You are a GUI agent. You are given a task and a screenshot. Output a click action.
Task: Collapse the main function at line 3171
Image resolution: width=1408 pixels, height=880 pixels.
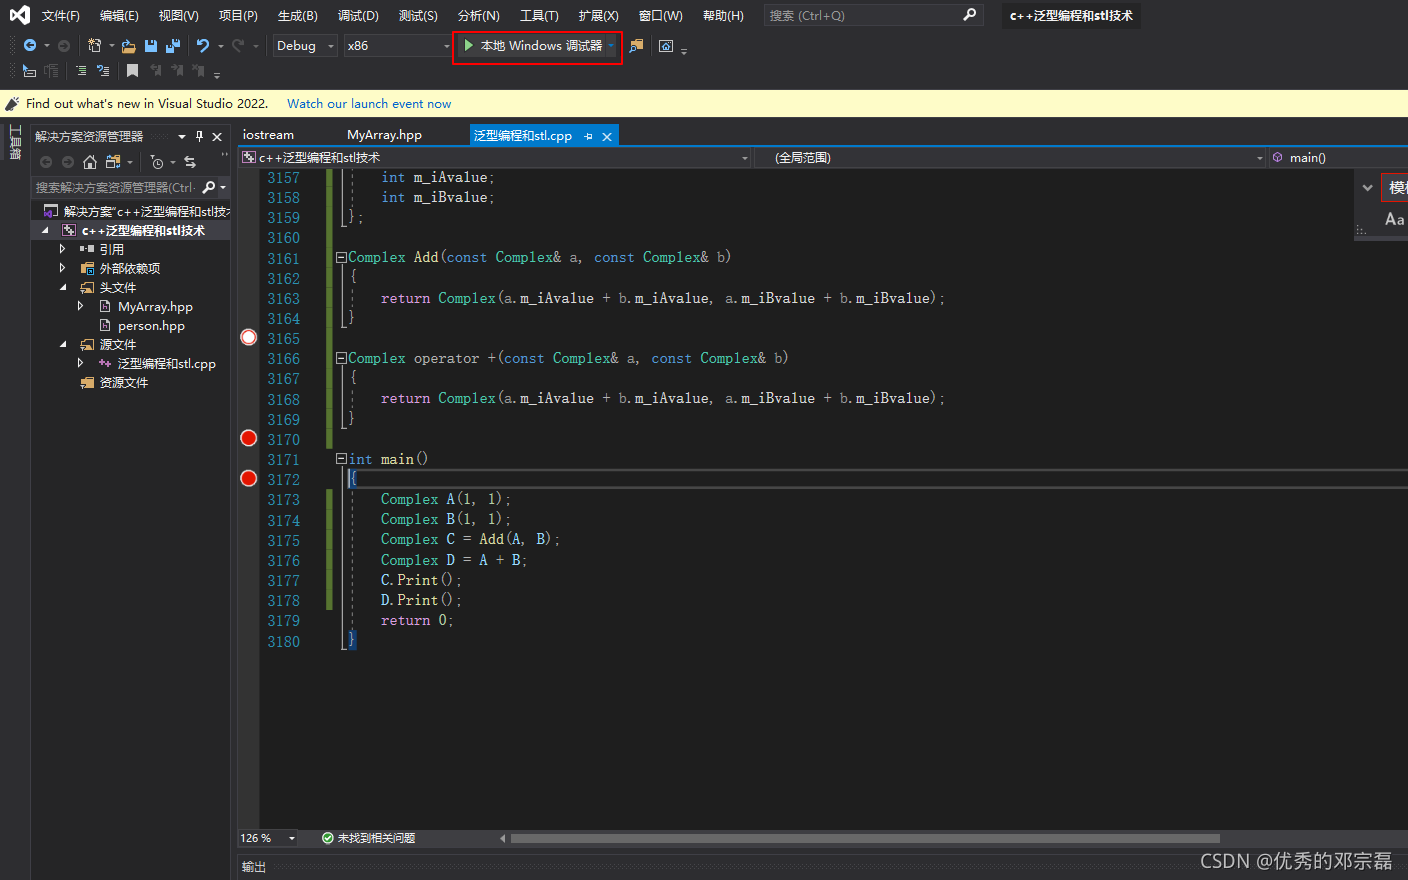(341, 458)
